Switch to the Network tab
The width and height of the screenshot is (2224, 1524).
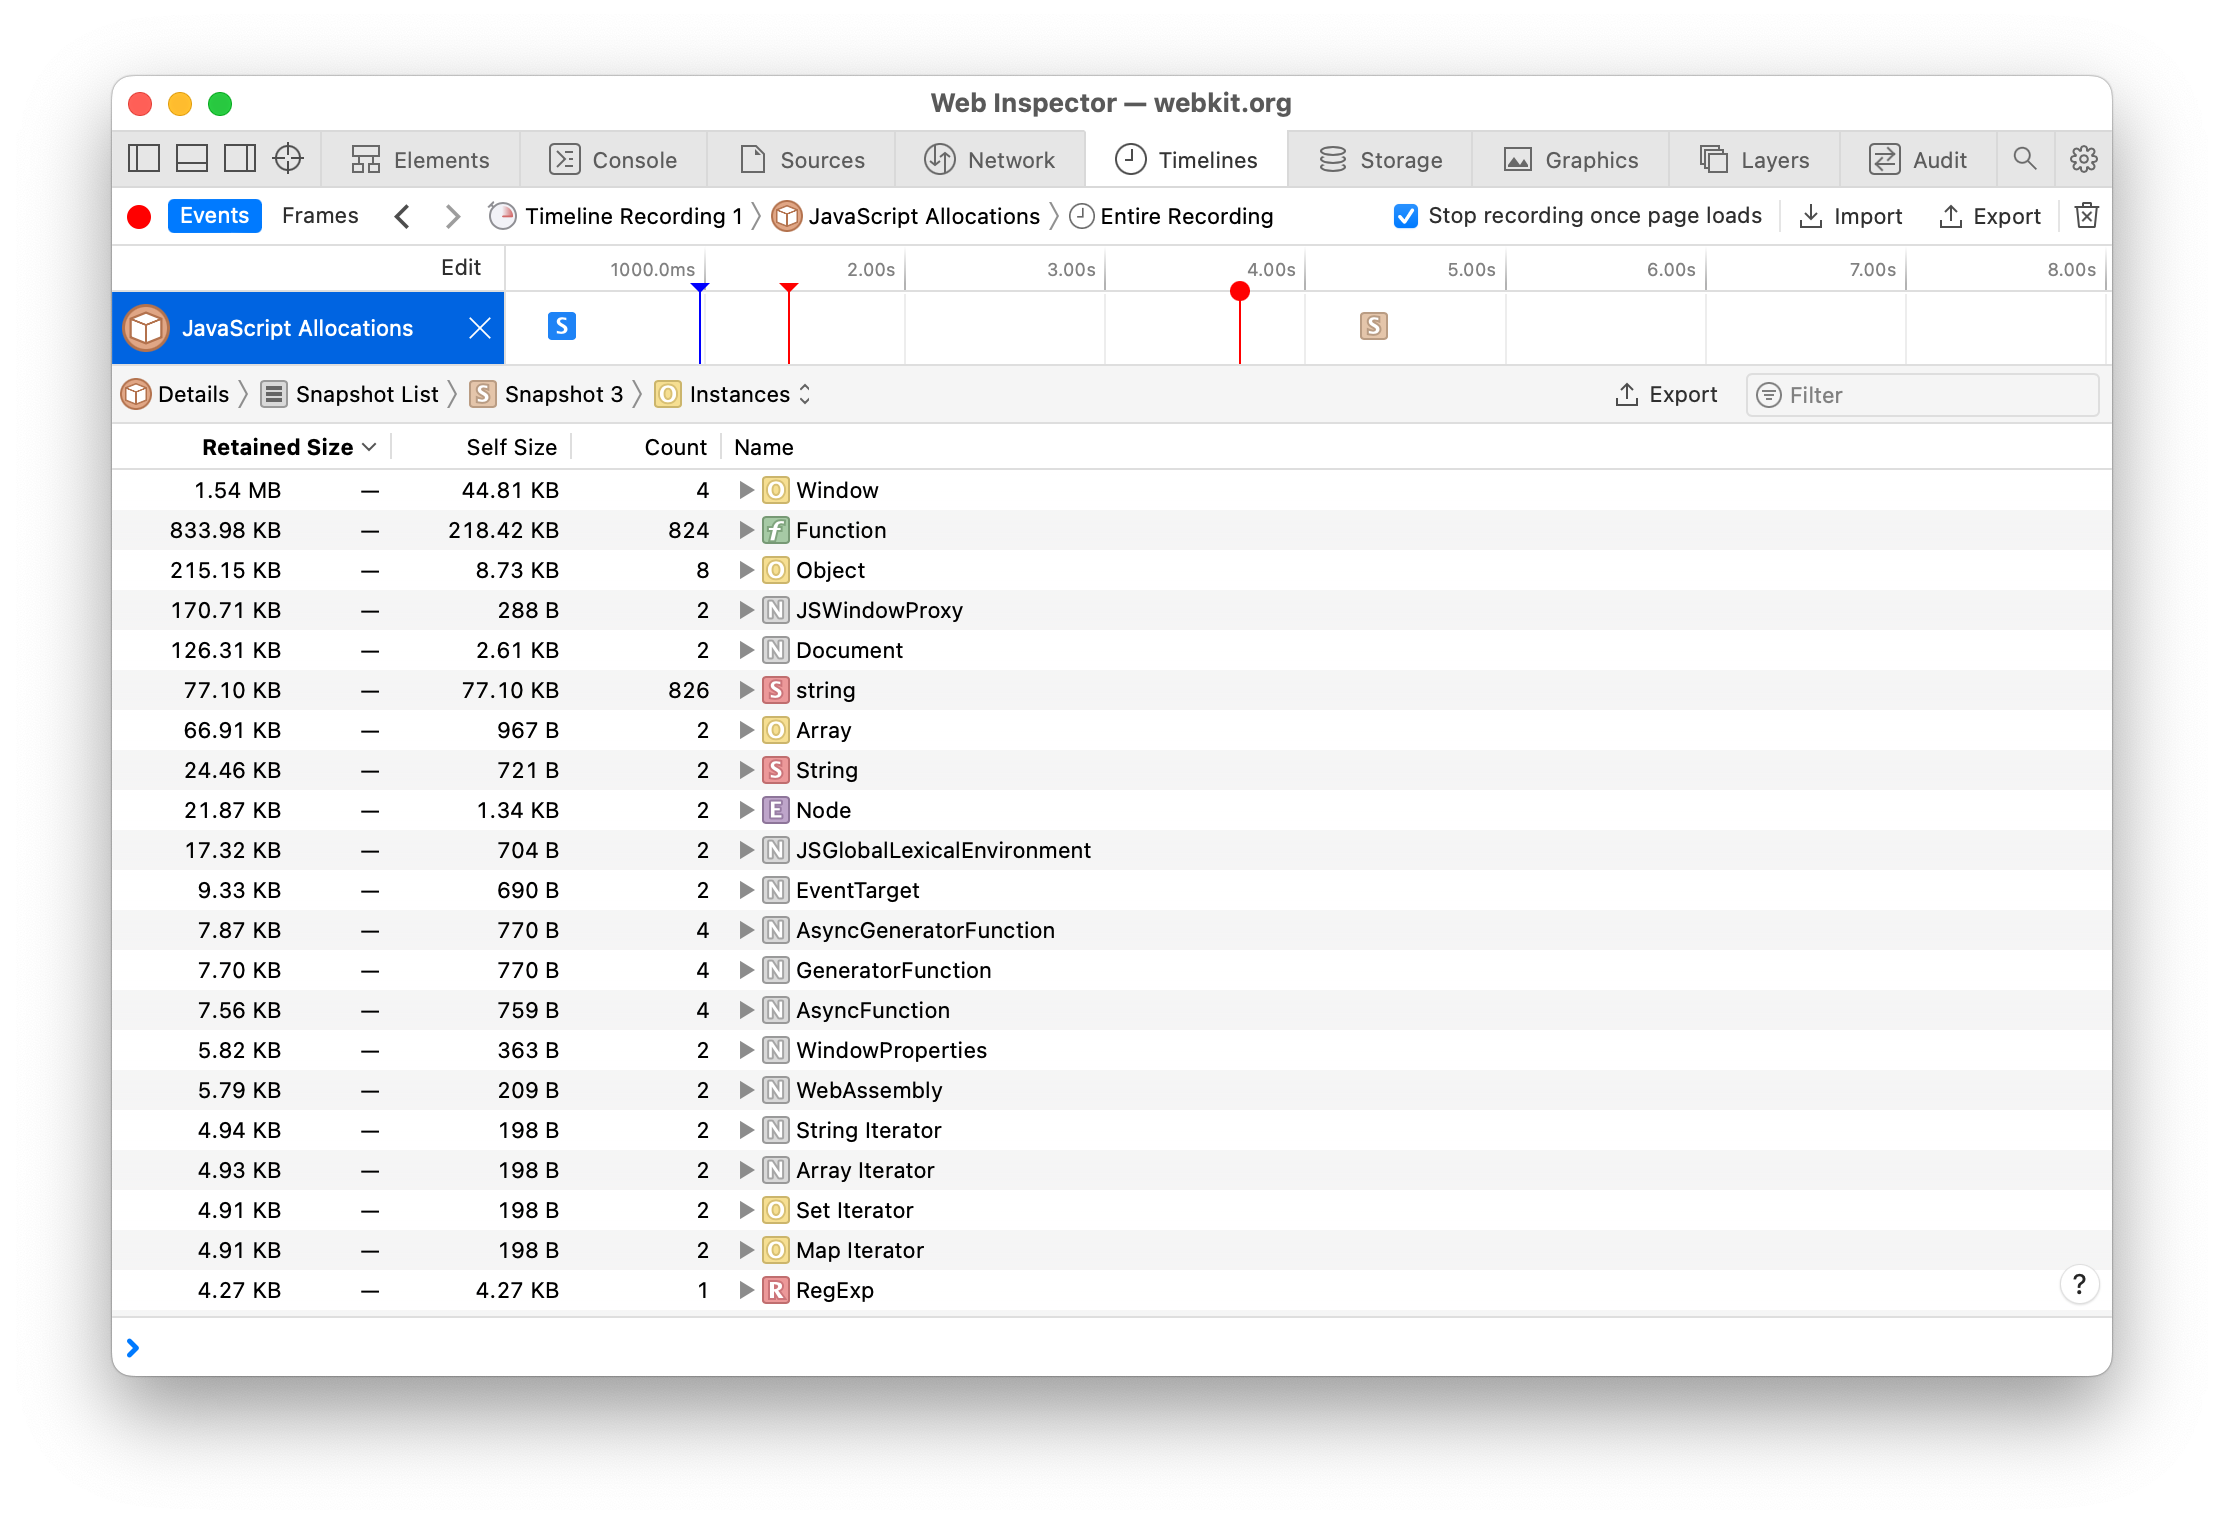pos(990,160)
